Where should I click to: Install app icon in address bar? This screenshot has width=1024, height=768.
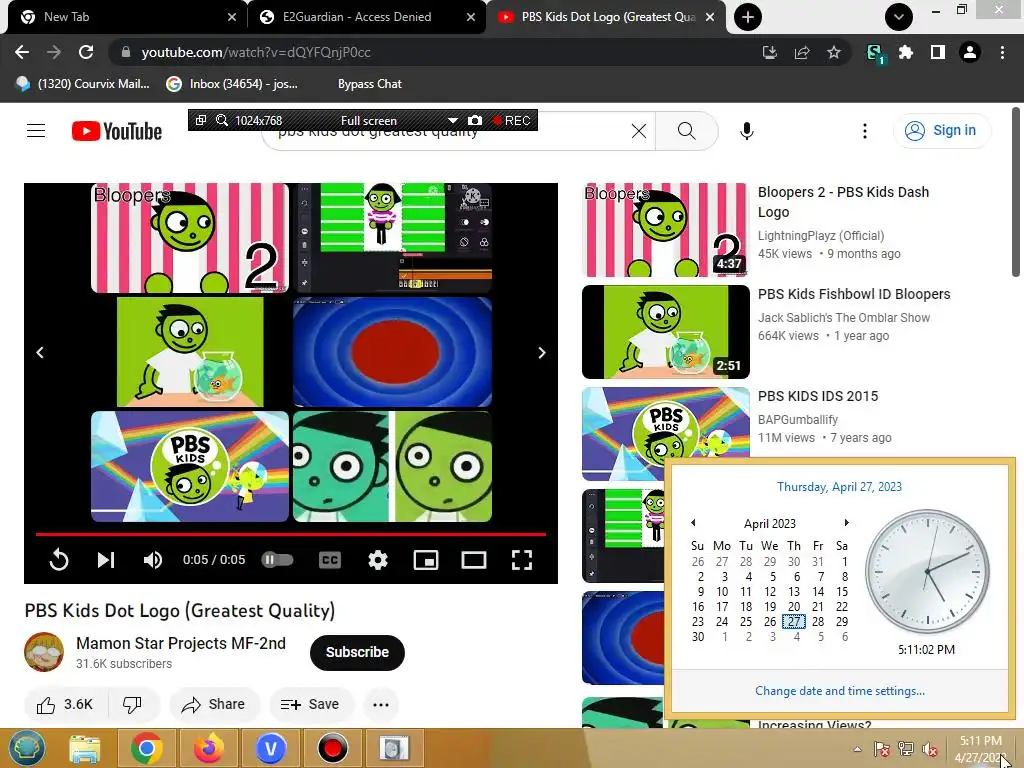pyautogui.click(x=769, y=52)
